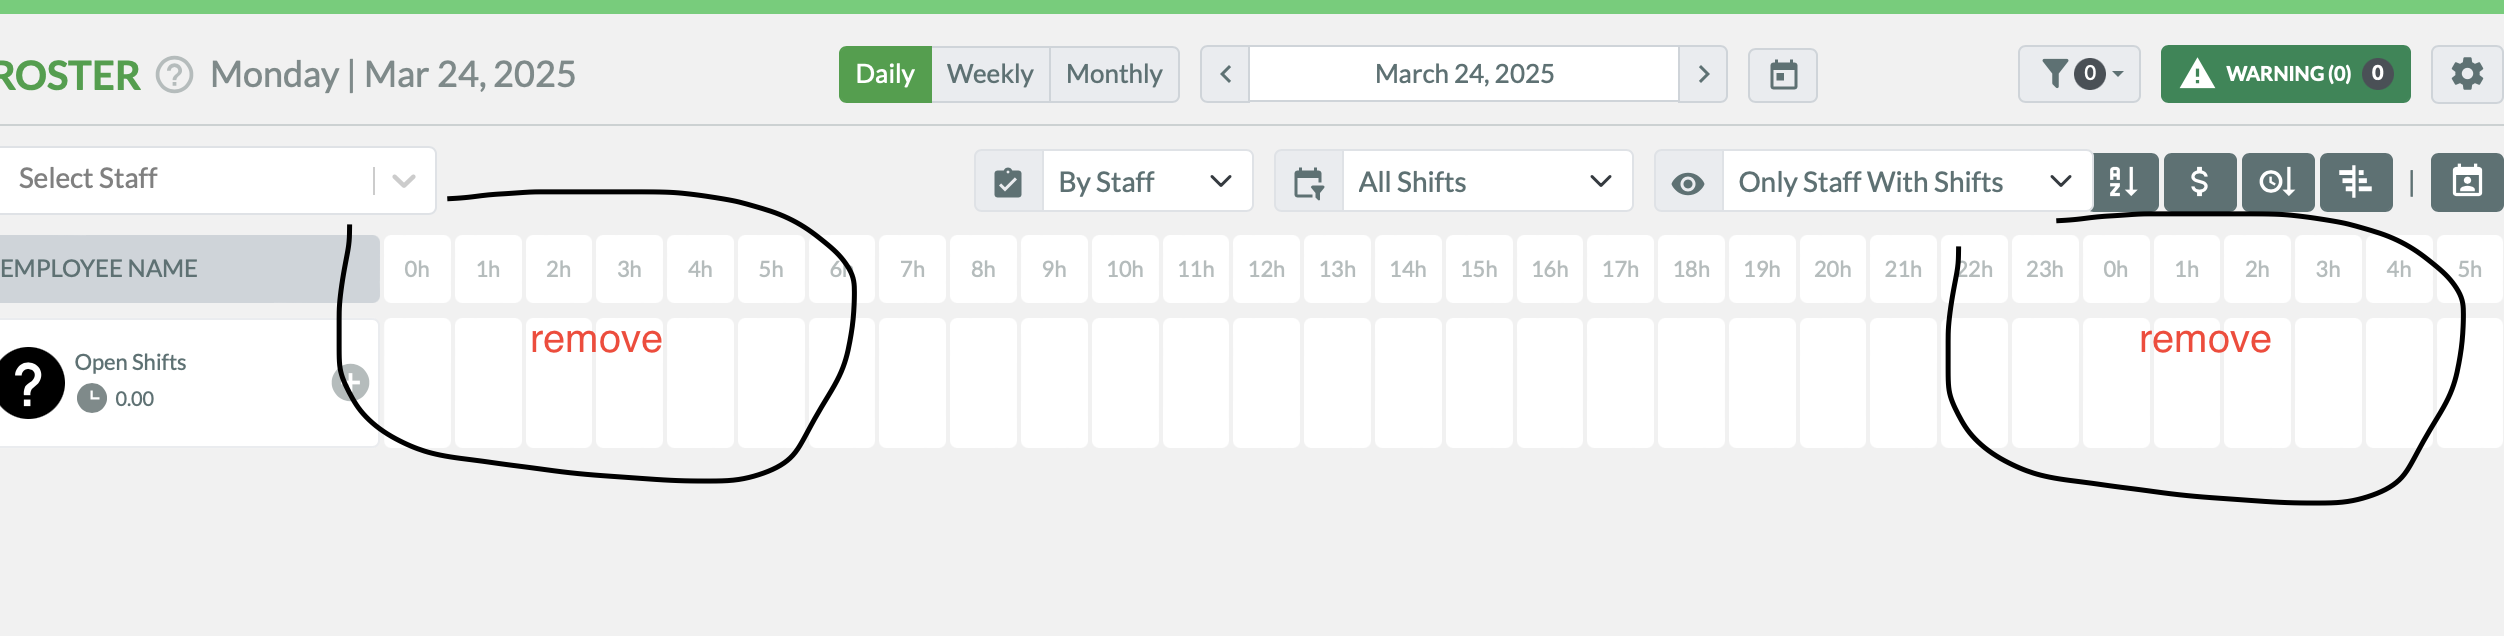
Task: Expand the All Shifts dropdown
Action: tap(1601, 181)
